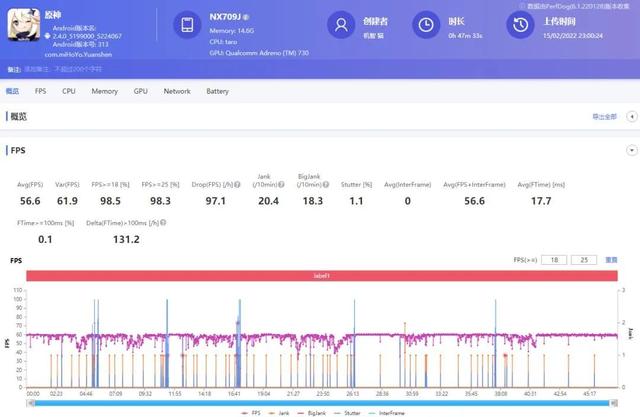The height and width of the screenshot is (417, 640).
Task: Click the reset link beside FPS thresholds
Action: (611, 260)
